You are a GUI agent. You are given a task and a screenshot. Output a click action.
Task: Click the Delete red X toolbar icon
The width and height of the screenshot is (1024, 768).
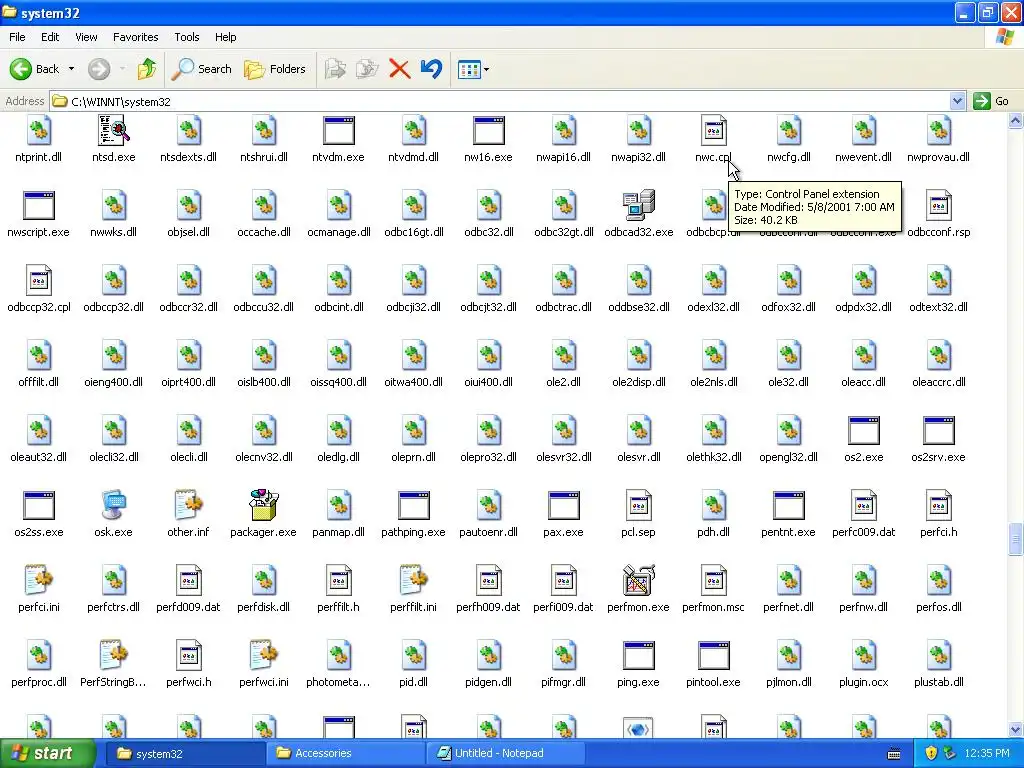pos(399,69)
